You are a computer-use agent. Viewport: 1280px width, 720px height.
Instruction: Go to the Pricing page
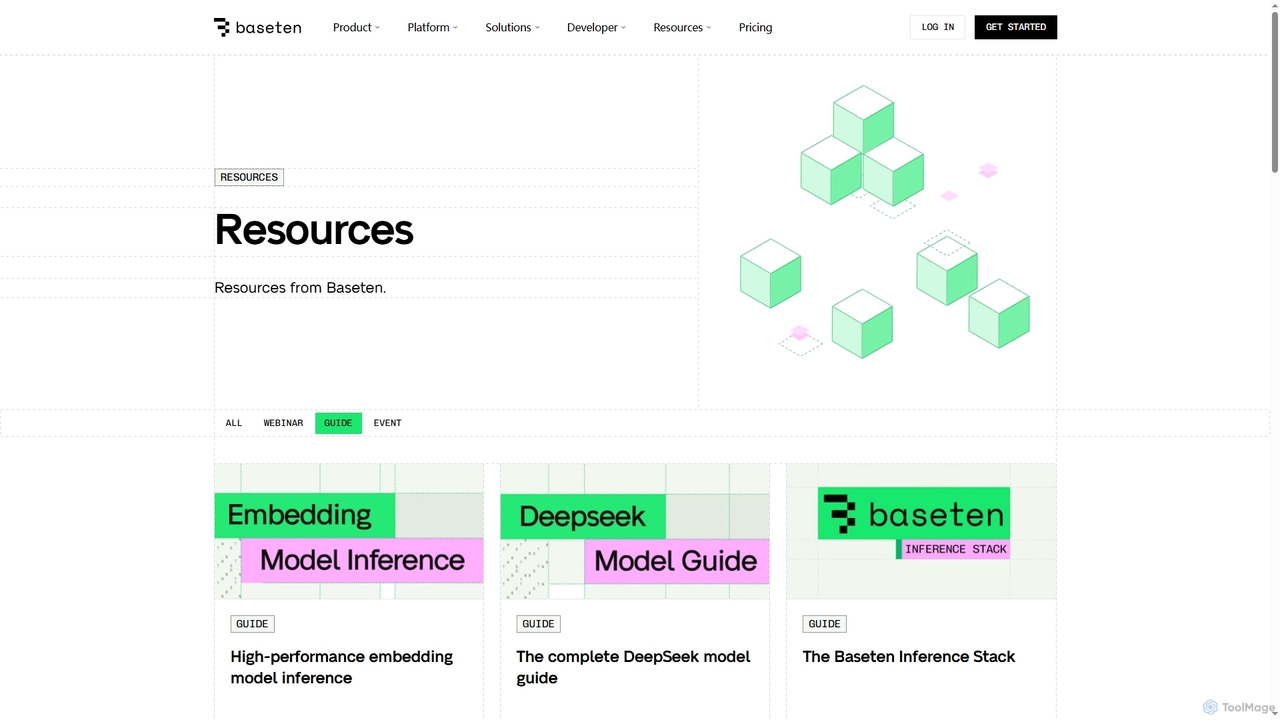(x=755, y=27)
